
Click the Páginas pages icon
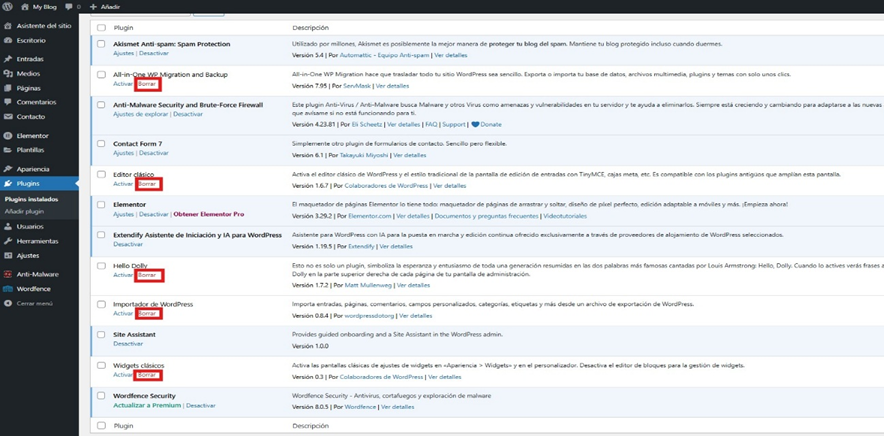click(8, 88)
